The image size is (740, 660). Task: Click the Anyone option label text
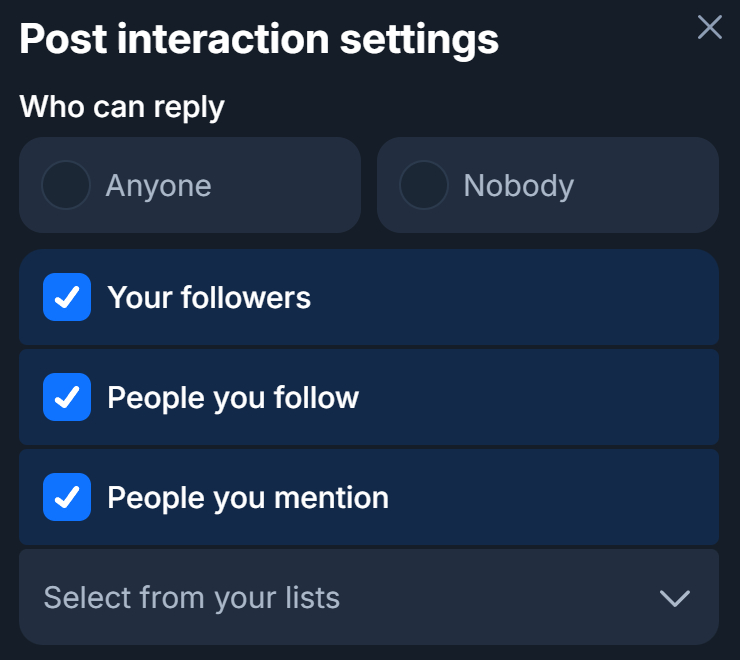158,186
